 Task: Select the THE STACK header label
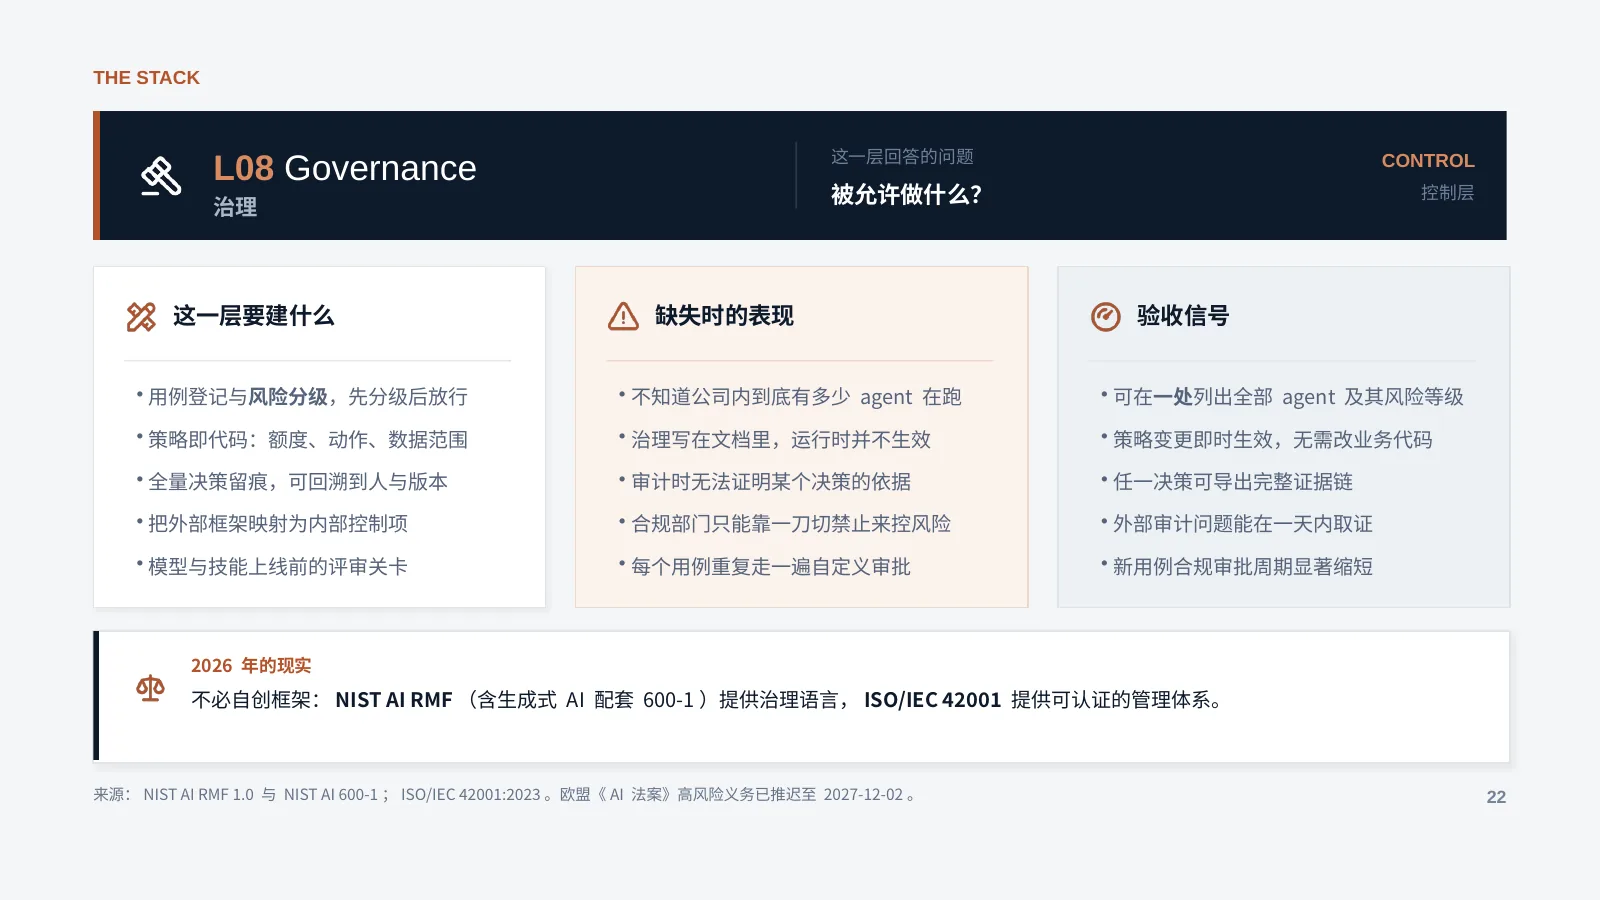tap(146, 78)
